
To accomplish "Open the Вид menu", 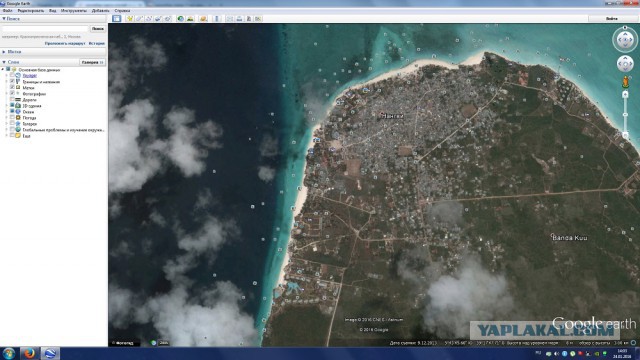I will point(53,11).
